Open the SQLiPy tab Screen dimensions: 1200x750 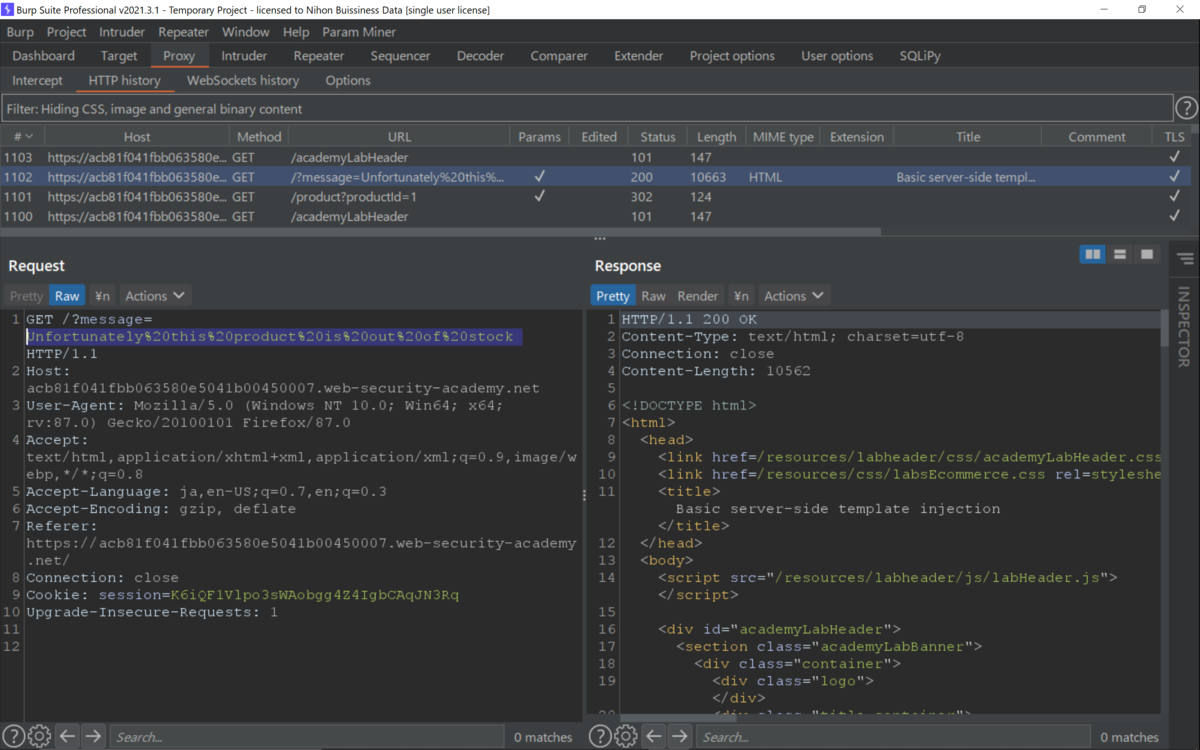click(920, 56)
